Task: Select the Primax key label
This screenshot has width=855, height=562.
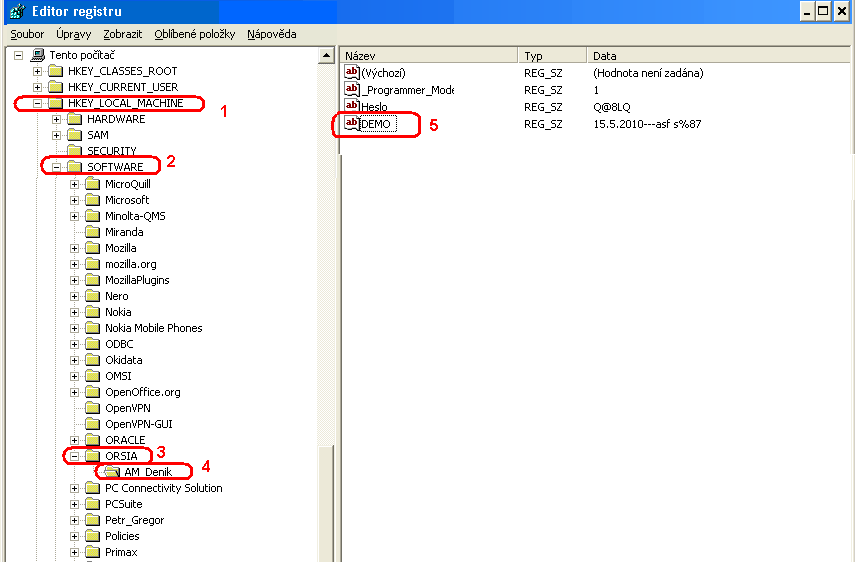Action: [x=121, y=552]
